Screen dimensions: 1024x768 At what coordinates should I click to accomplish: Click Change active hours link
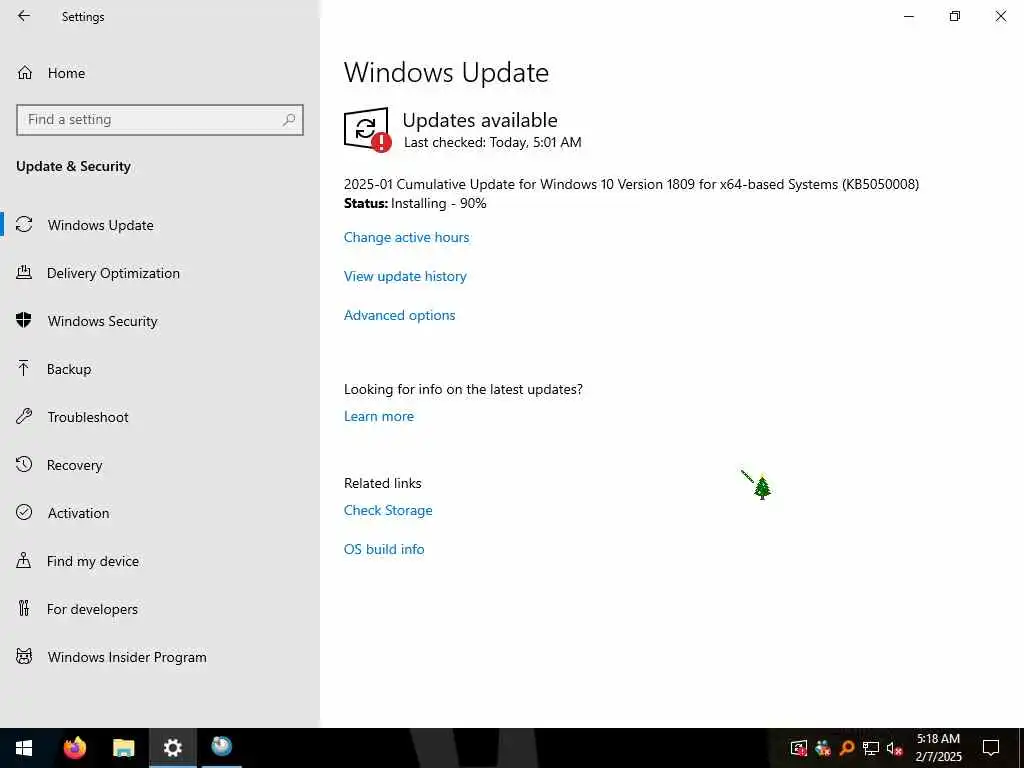coord(406,238)
